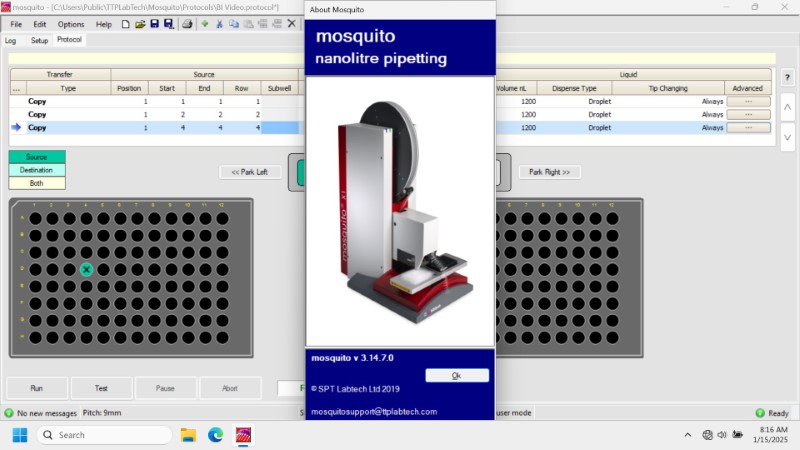Image resolution: width=800 pixels, height=450 pixels.
Task: Click the teal X-marked well in source plate
Action: [x=86, y=269]
